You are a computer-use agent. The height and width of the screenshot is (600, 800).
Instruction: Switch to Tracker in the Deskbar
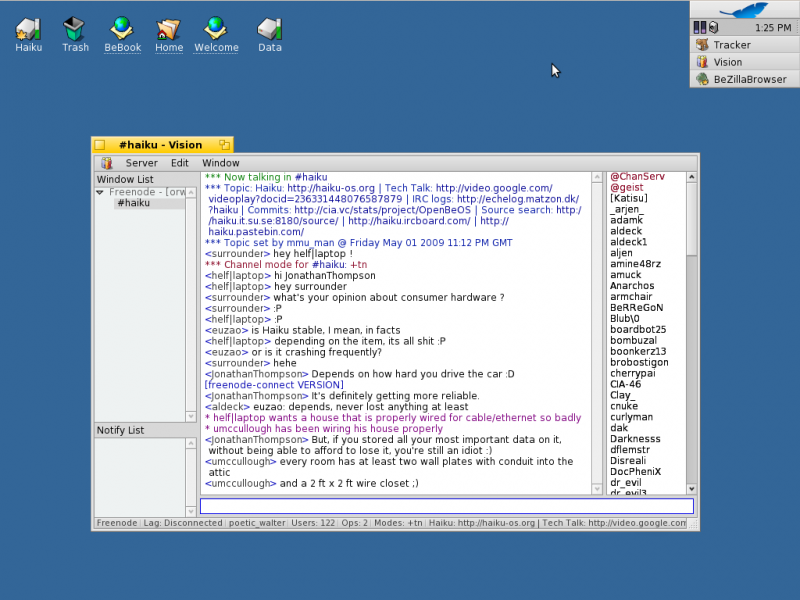[x=745, y=45]
